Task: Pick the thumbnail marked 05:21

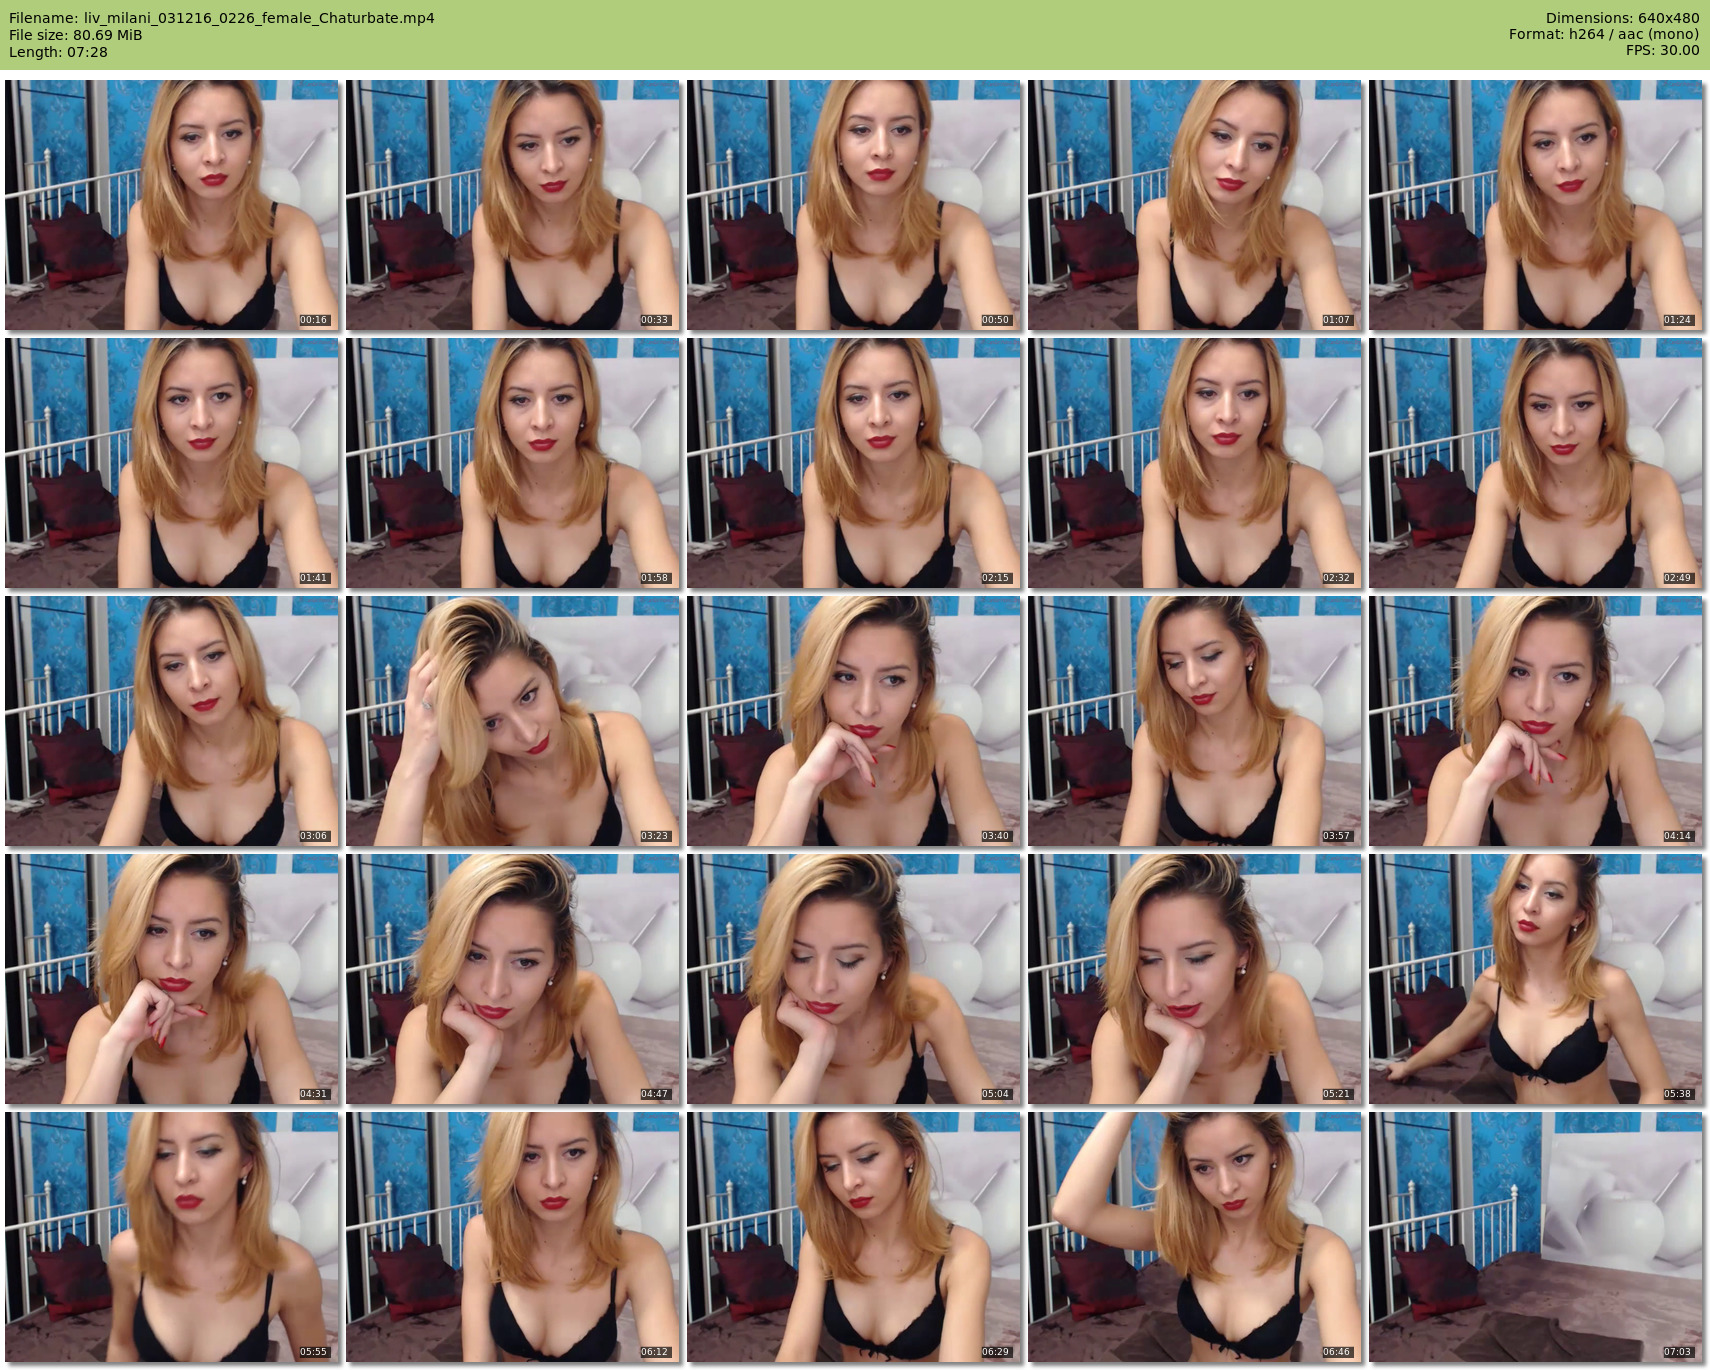Action: coord(1195,979)
